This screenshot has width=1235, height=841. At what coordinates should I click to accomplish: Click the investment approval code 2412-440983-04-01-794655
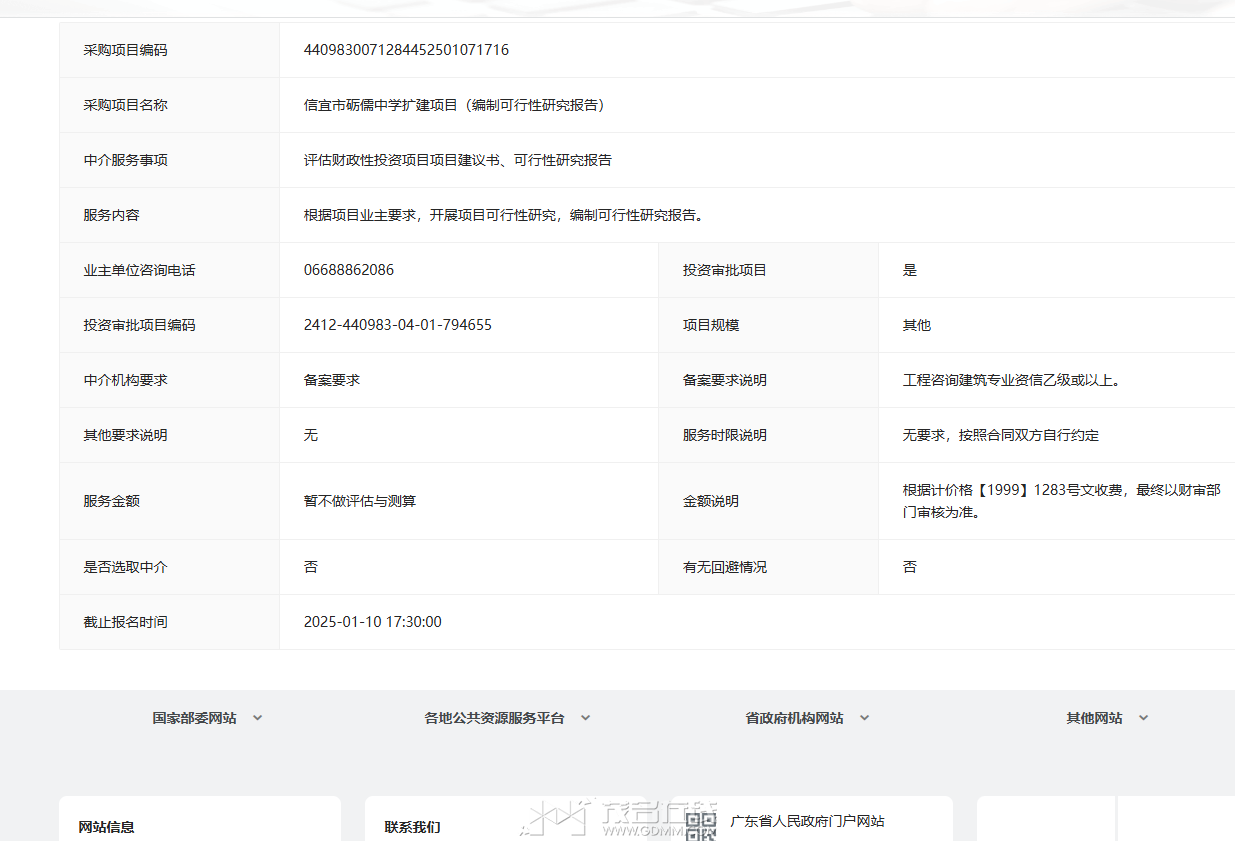397,325
